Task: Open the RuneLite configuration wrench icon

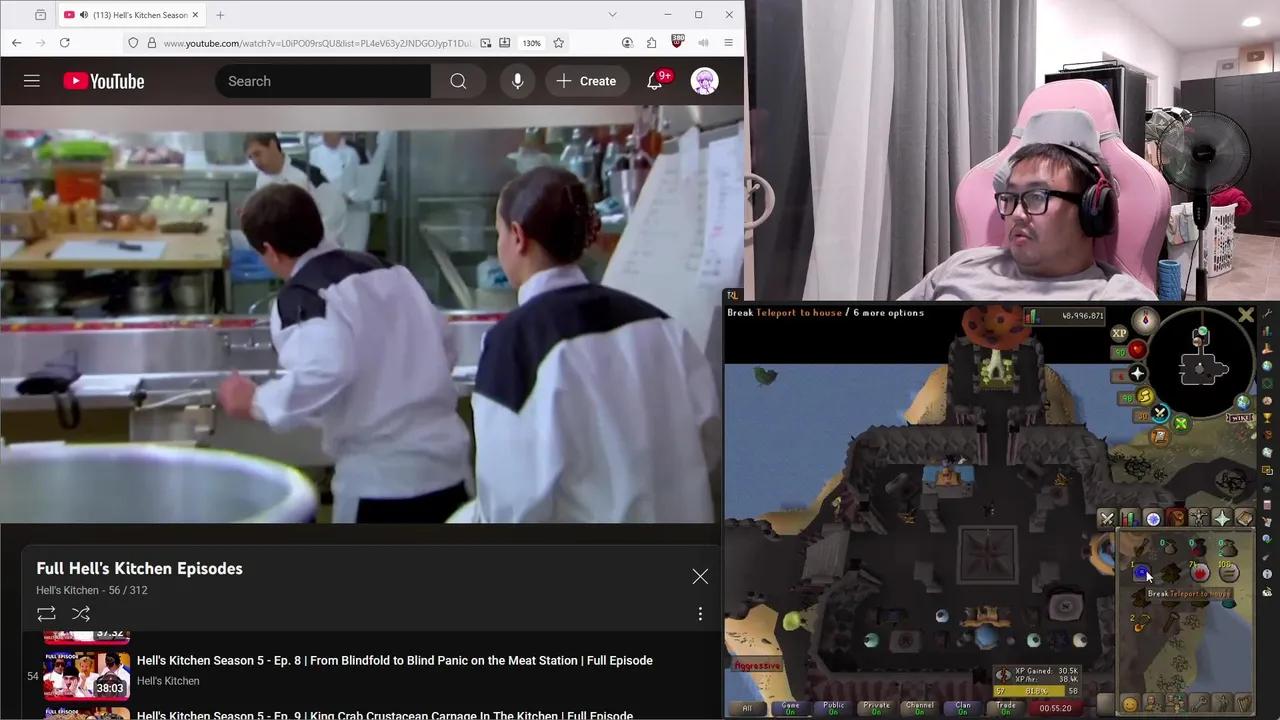Action: tap(1267, 313)
